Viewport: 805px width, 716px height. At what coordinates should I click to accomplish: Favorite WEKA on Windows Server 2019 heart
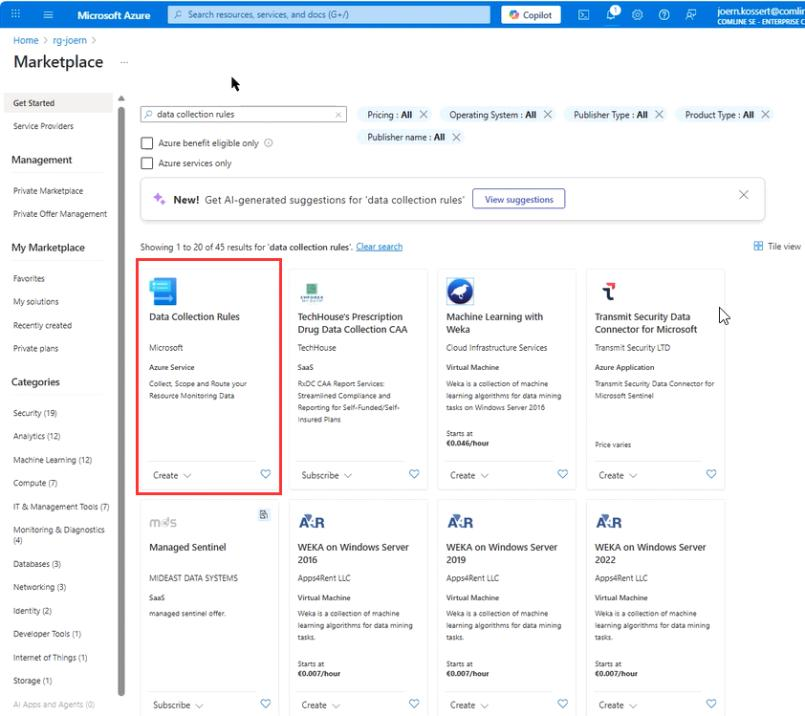click(x=563, y=704)
